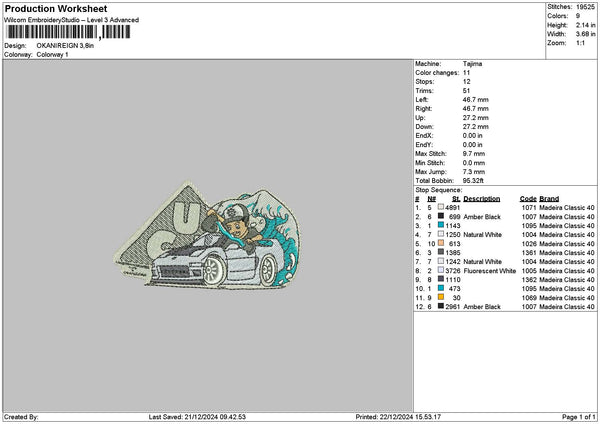Select the black swatch in stop 12
This screenshot has height=424, width=600.
[441, 307]
